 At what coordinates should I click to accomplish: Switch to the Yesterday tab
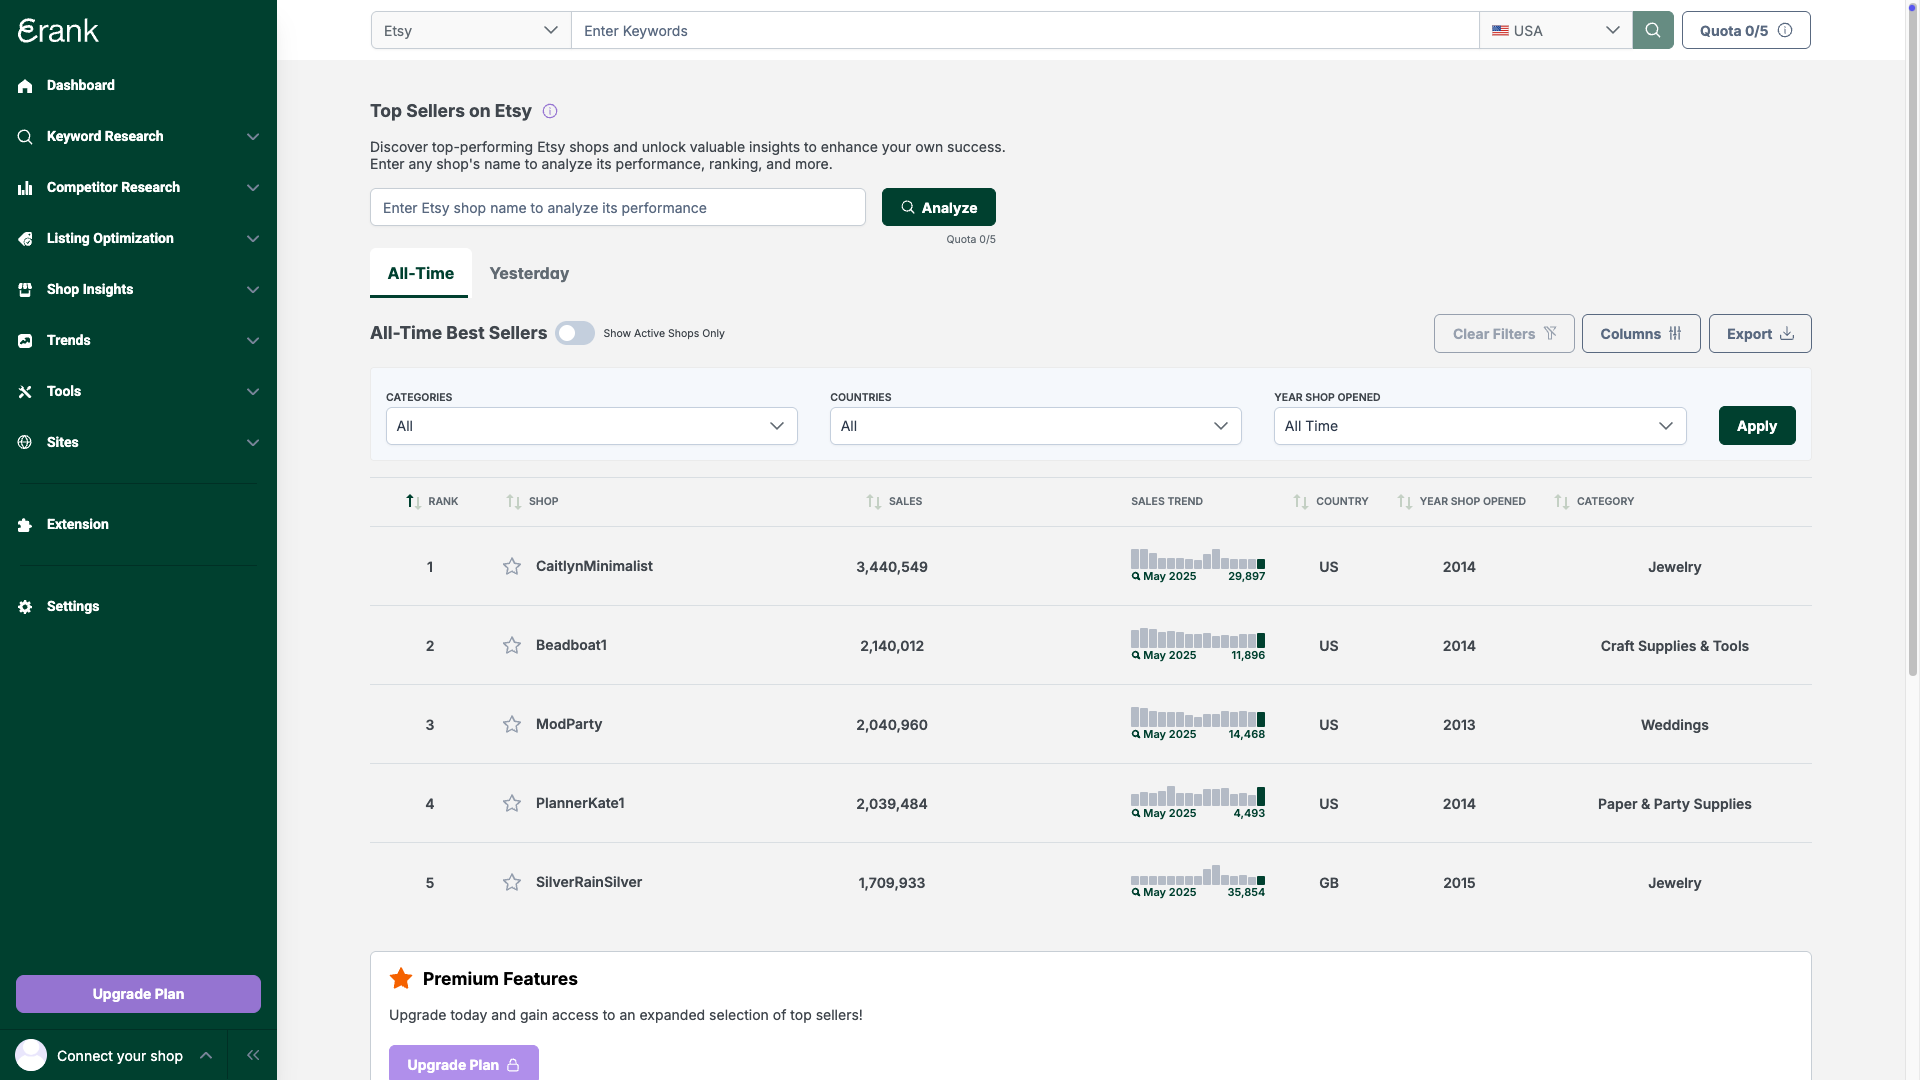(x=529, y=274)
